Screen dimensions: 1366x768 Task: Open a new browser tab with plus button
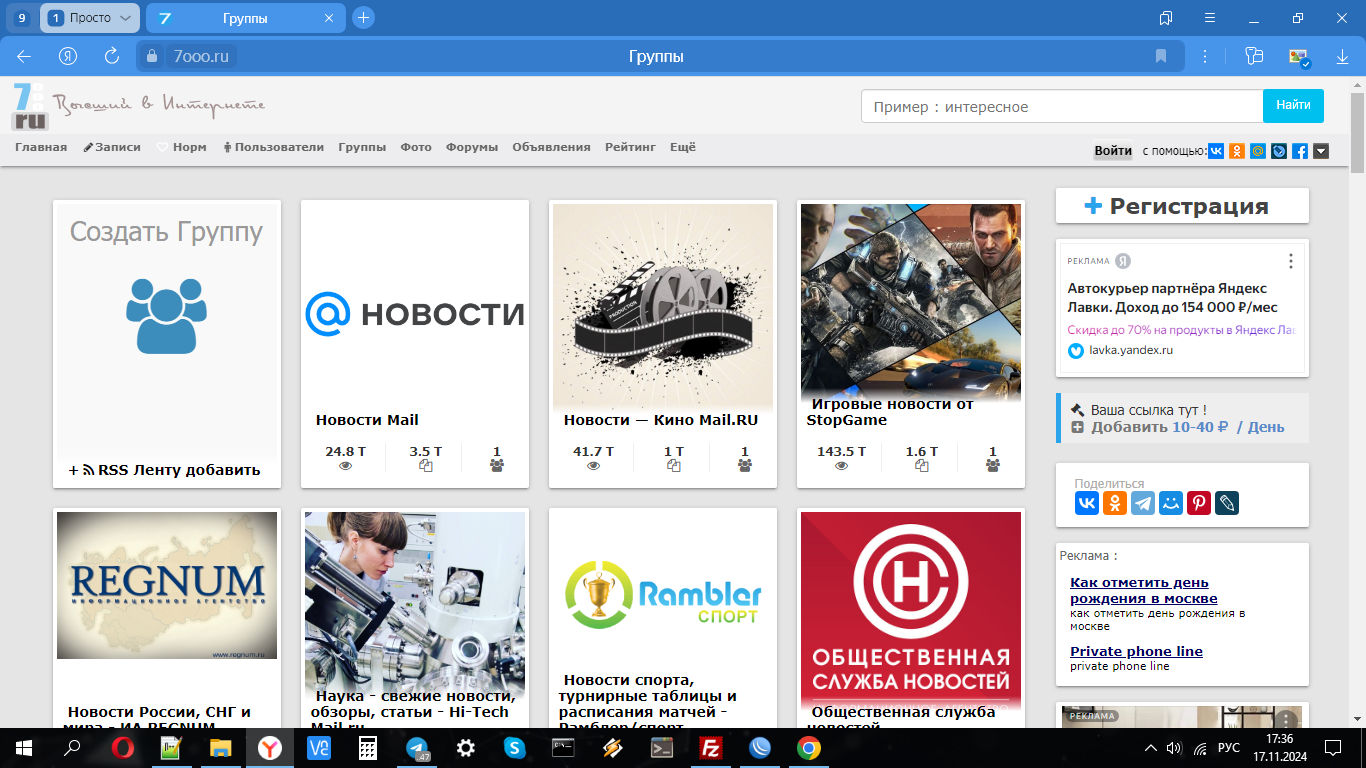coord(364,18)
